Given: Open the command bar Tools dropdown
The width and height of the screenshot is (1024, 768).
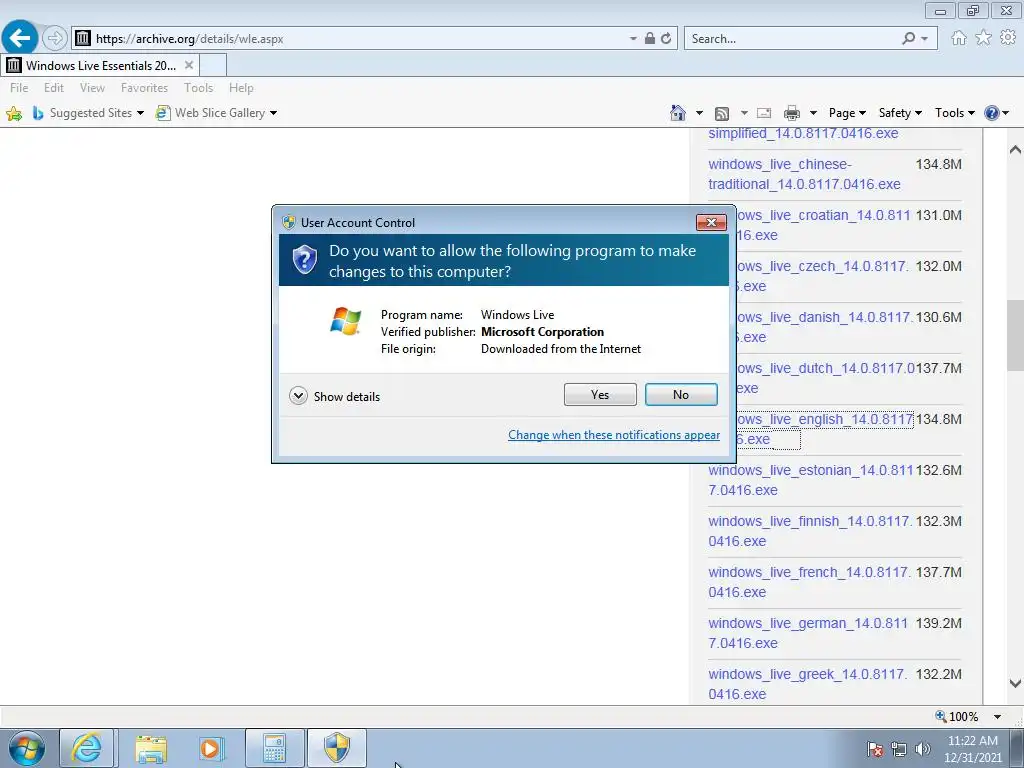Looking at the screenshot, I should click(955, 113).
